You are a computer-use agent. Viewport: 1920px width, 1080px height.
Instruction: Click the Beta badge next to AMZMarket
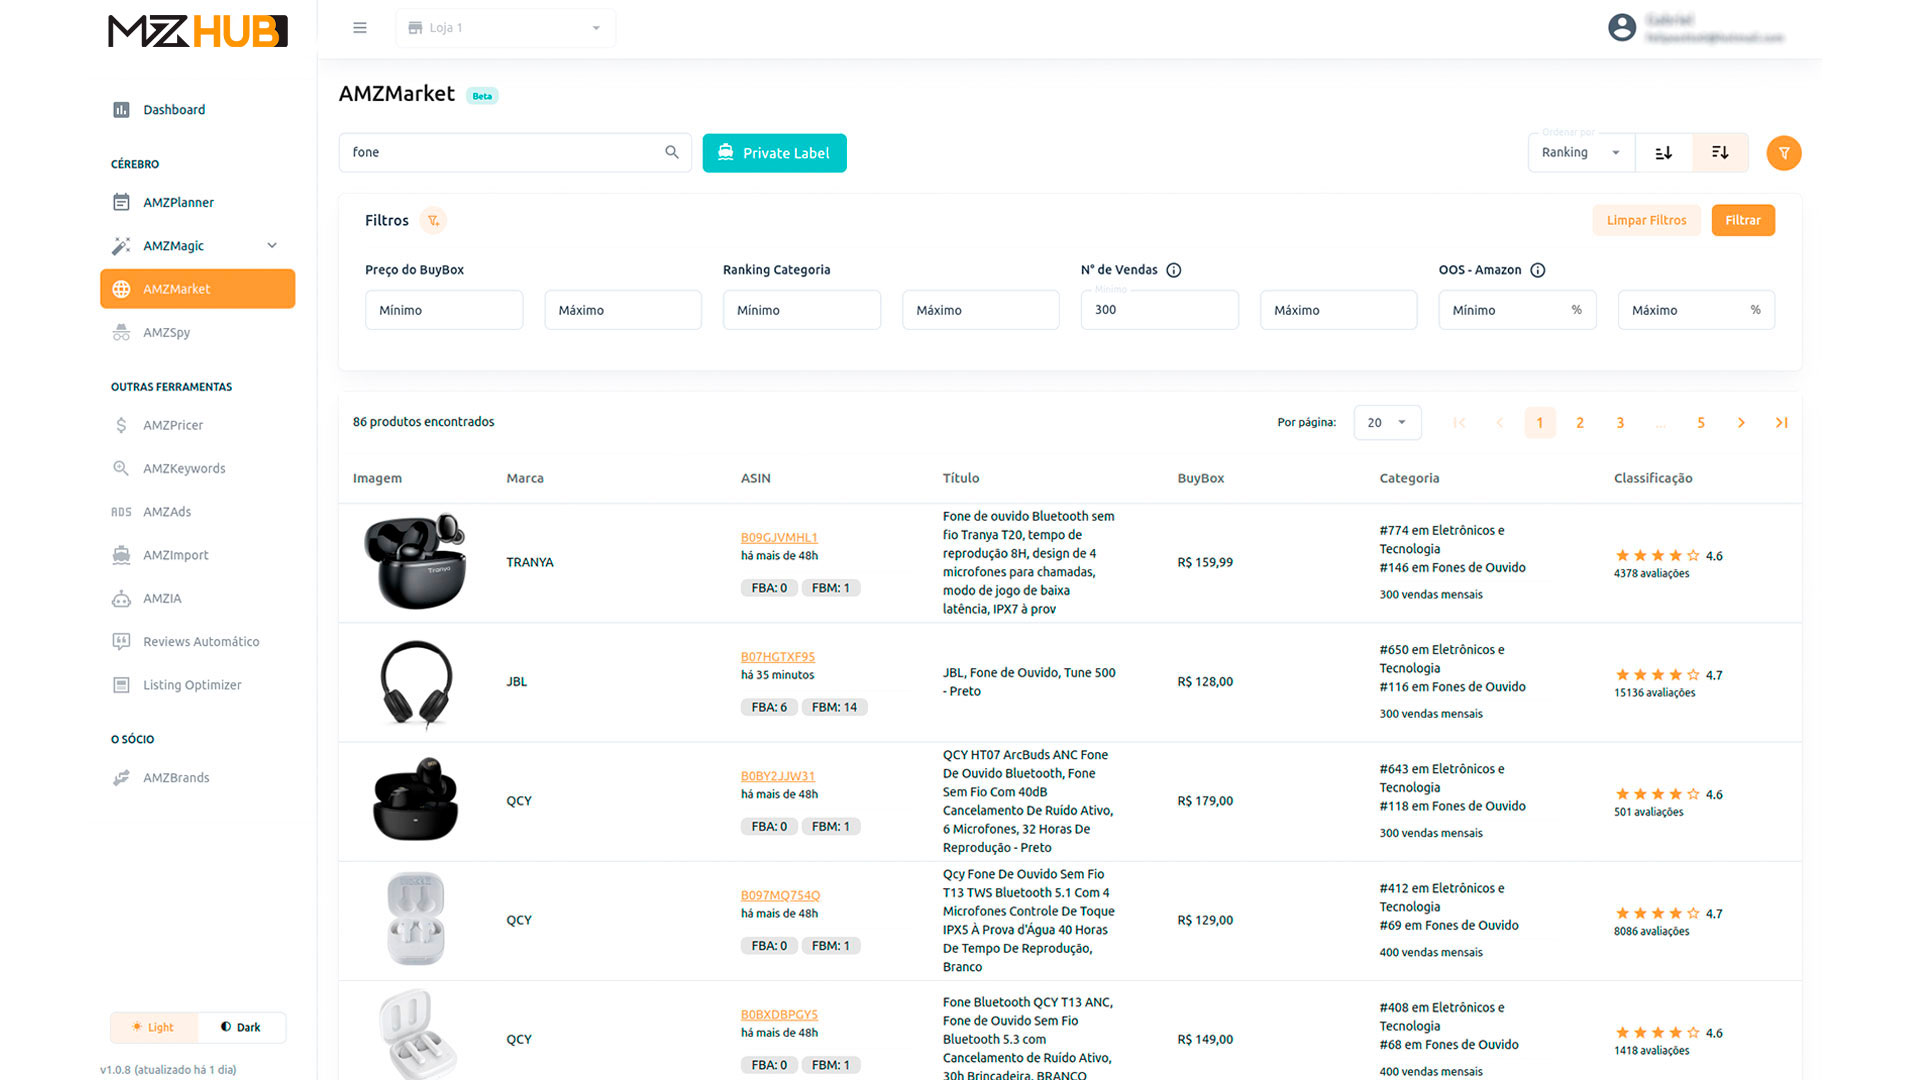pyautogui.click(x=482, y=96)
